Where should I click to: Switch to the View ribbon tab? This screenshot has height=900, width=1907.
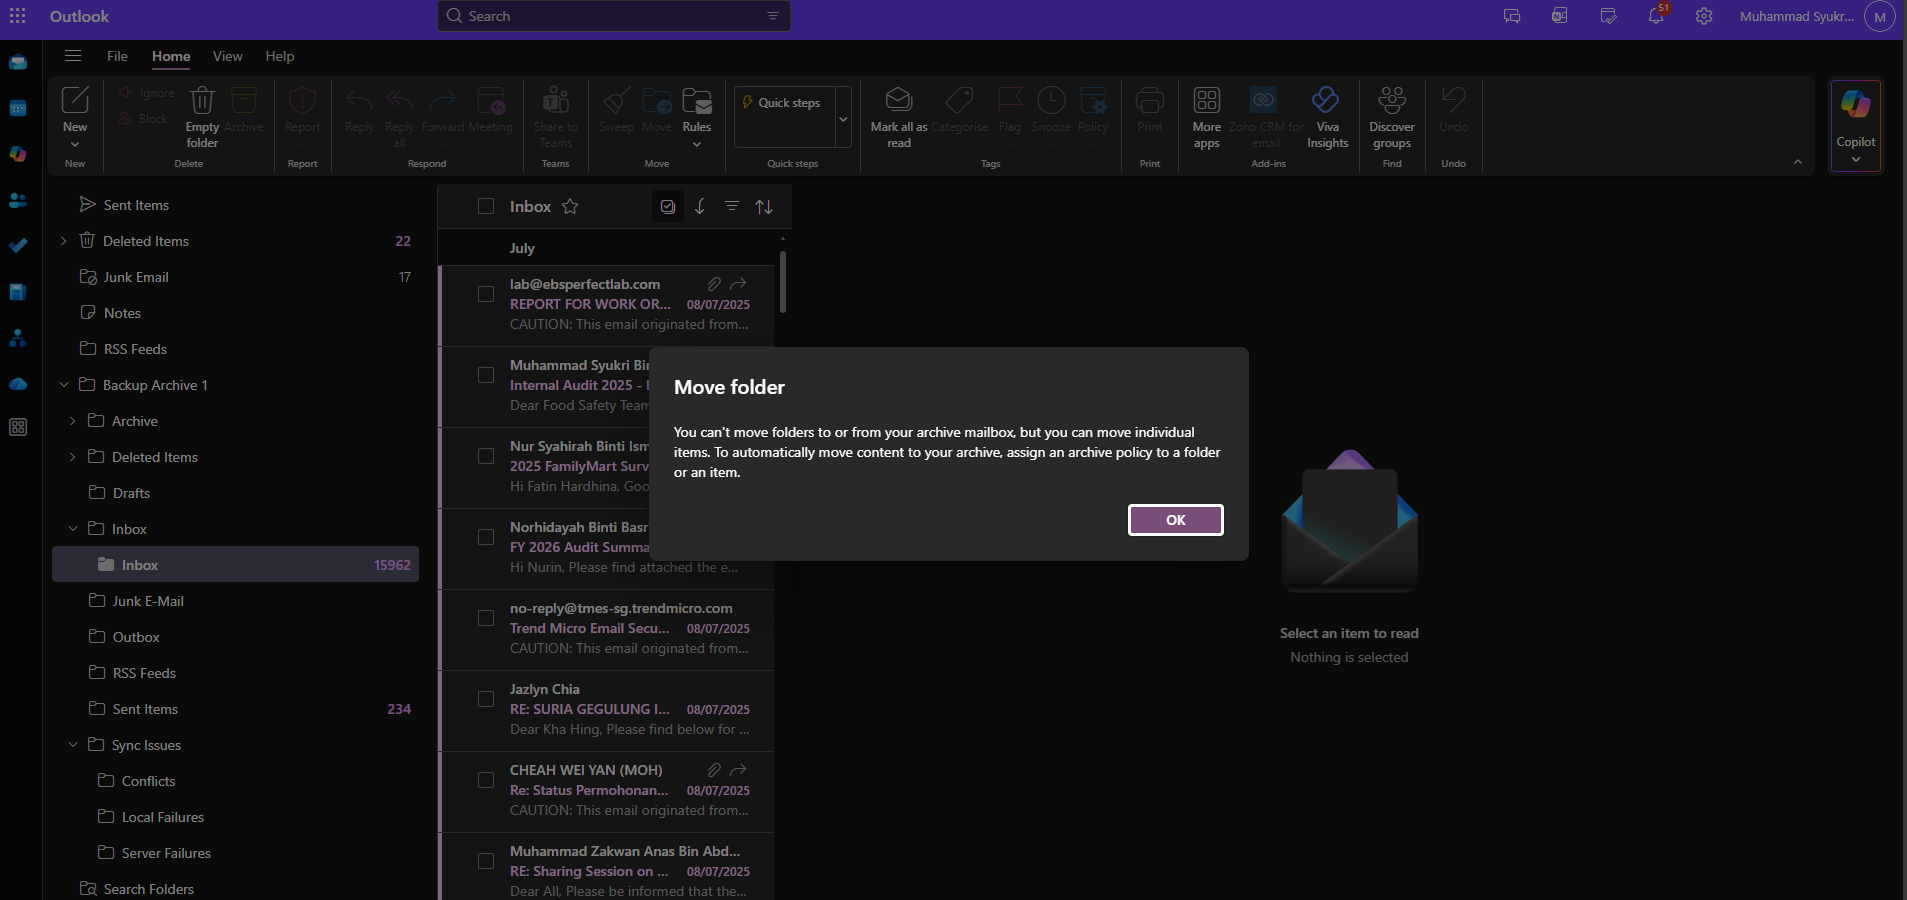[227, 56]
